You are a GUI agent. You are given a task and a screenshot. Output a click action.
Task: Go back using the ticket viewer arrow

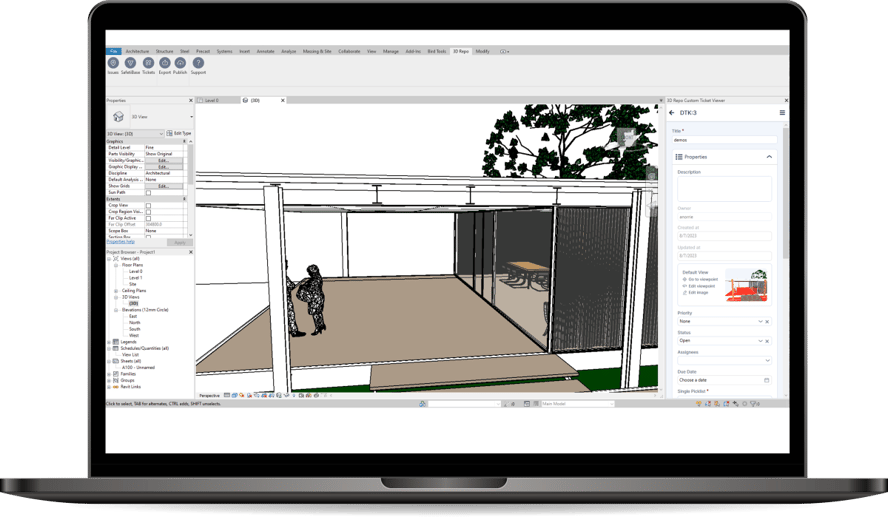[672, 113]
